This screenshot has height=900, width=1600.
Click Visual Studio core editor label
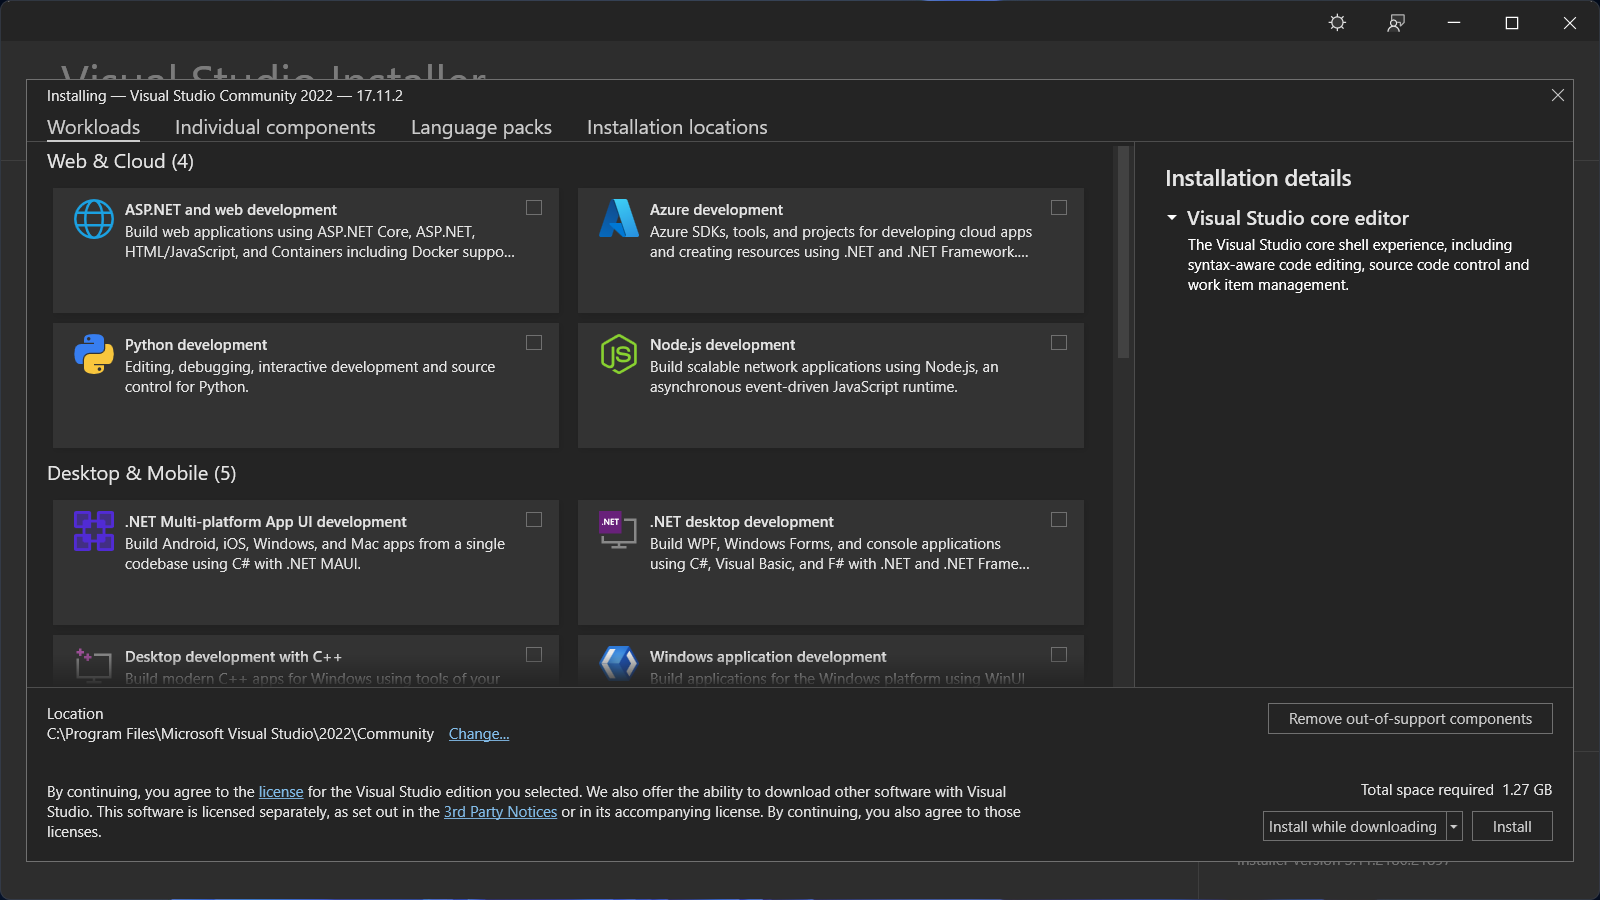tap(1297, 218)
